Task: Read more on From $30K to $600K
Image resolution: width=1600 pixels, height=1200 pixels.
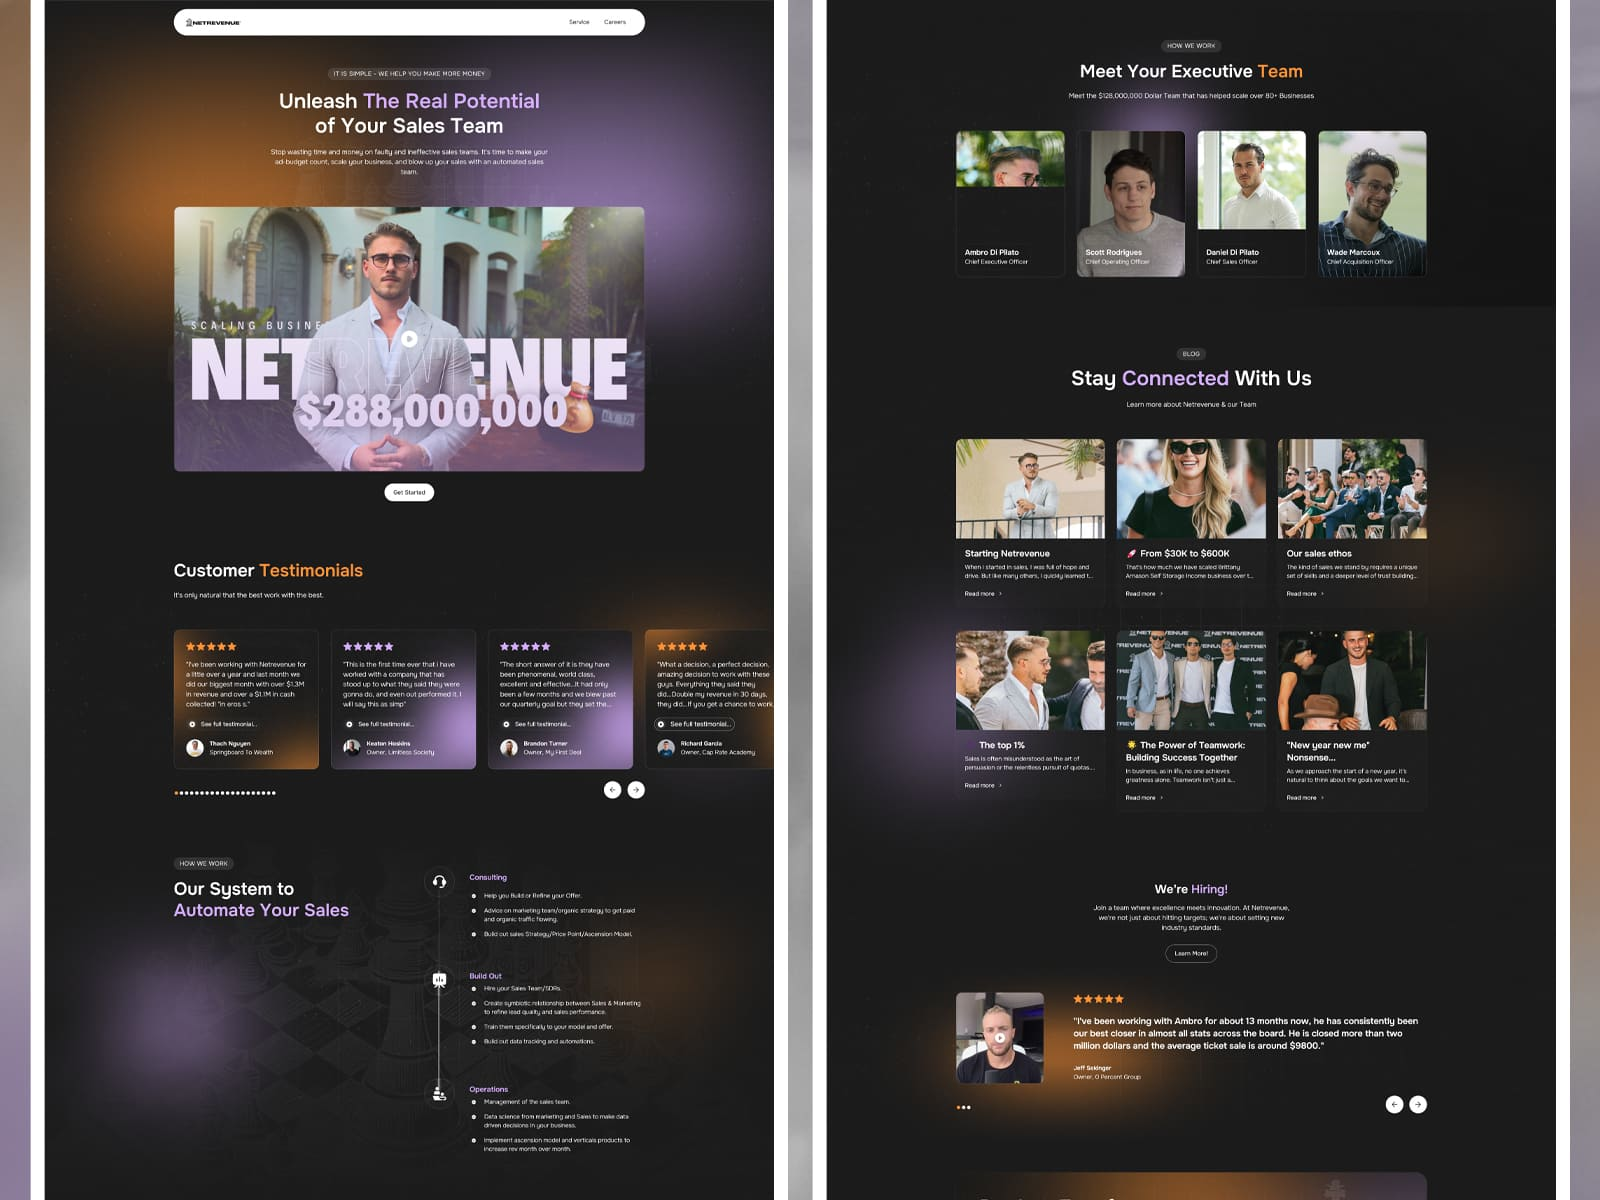Action: [x=1144, y=594]
